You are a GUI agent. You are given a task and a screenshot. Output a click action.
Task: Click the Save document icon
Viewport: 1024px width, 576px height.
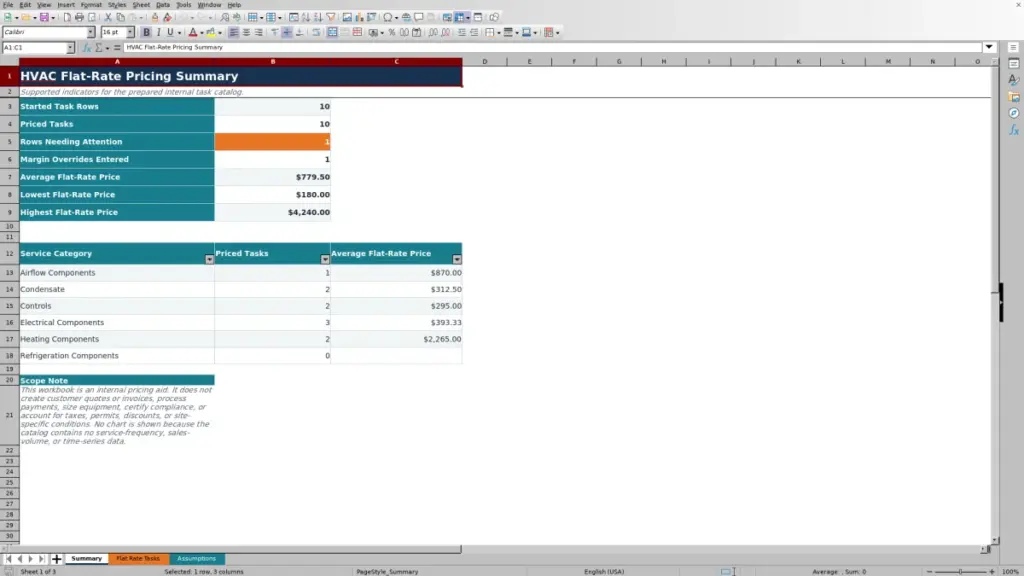(x=44, y=17)
